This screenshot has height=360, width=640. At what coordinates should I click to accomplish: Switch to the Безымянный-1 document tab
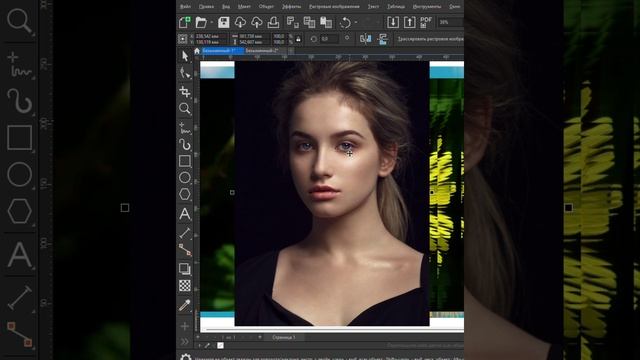click(223, 51)
